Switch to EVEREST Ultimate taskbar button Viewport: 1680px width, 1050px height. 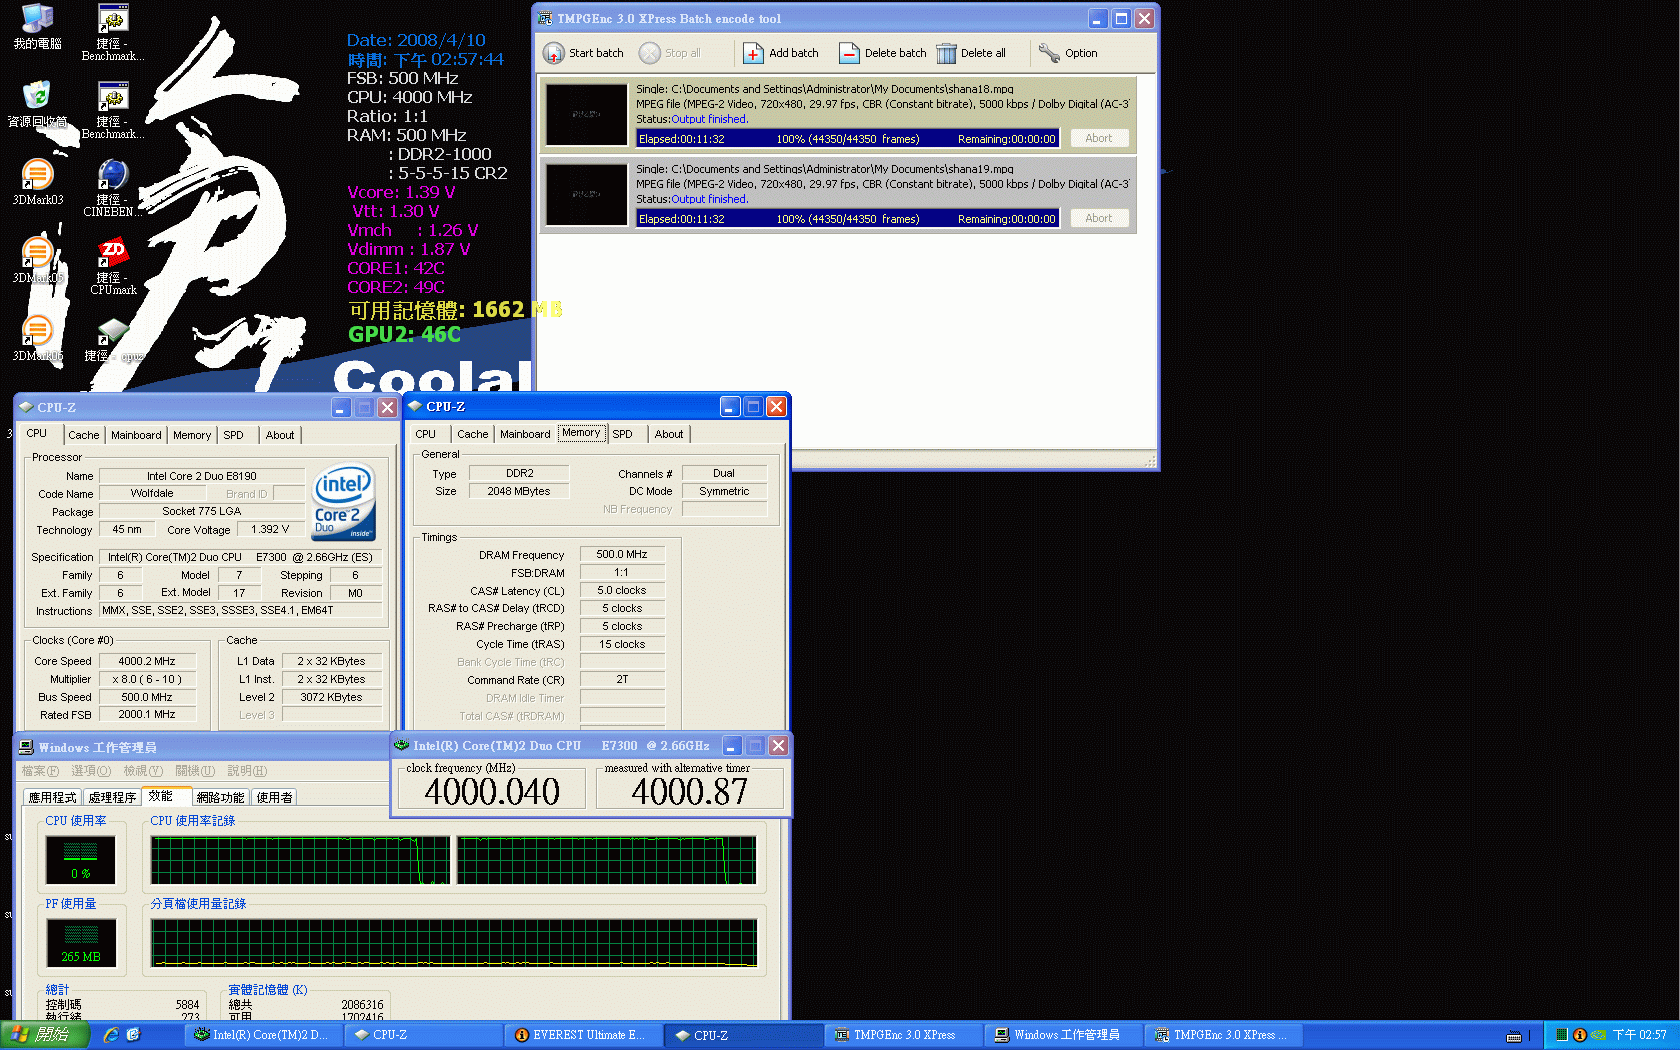click(x=582, y=1035)
